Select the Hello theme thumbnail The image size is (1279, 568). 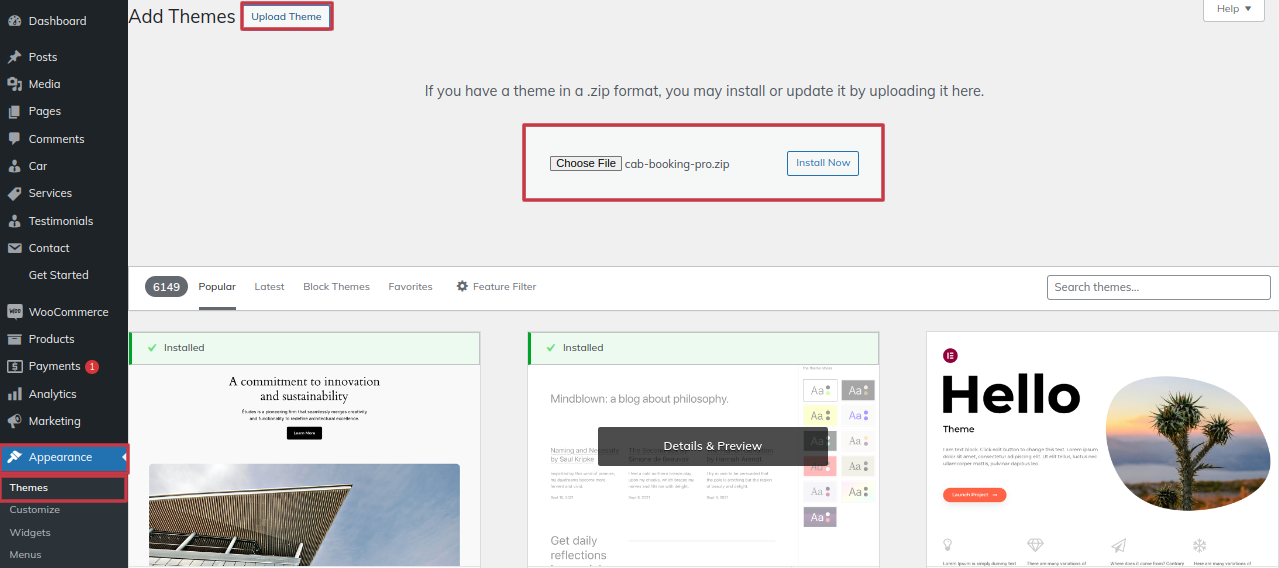pos(1102,450)
